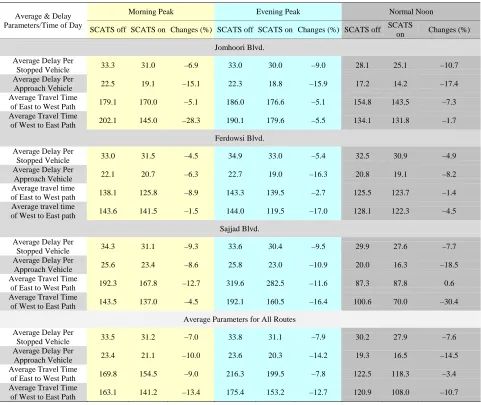
Task: Click the "Normal Noon" column group header
Action: tap(411, 12)
